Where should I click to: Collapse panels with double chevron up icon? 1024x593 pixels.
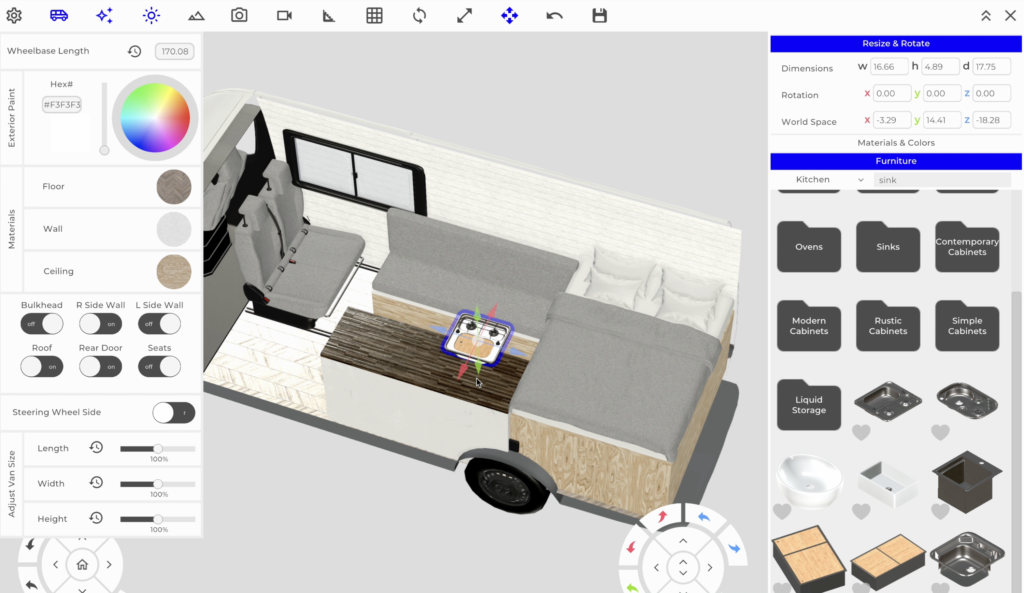pyautogui.click(x=985, y=16)
